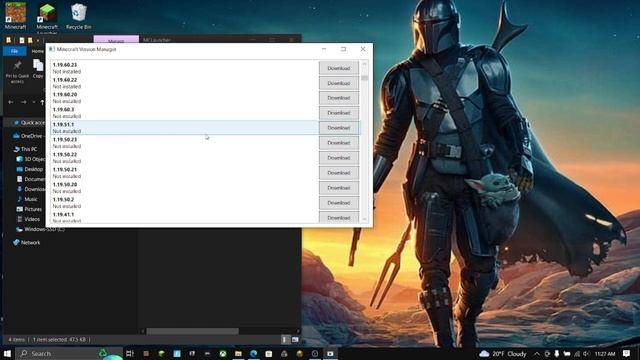Select the 1.19.50.2 version row text
This screenshot has height=360, width=640.
(63, 200)
